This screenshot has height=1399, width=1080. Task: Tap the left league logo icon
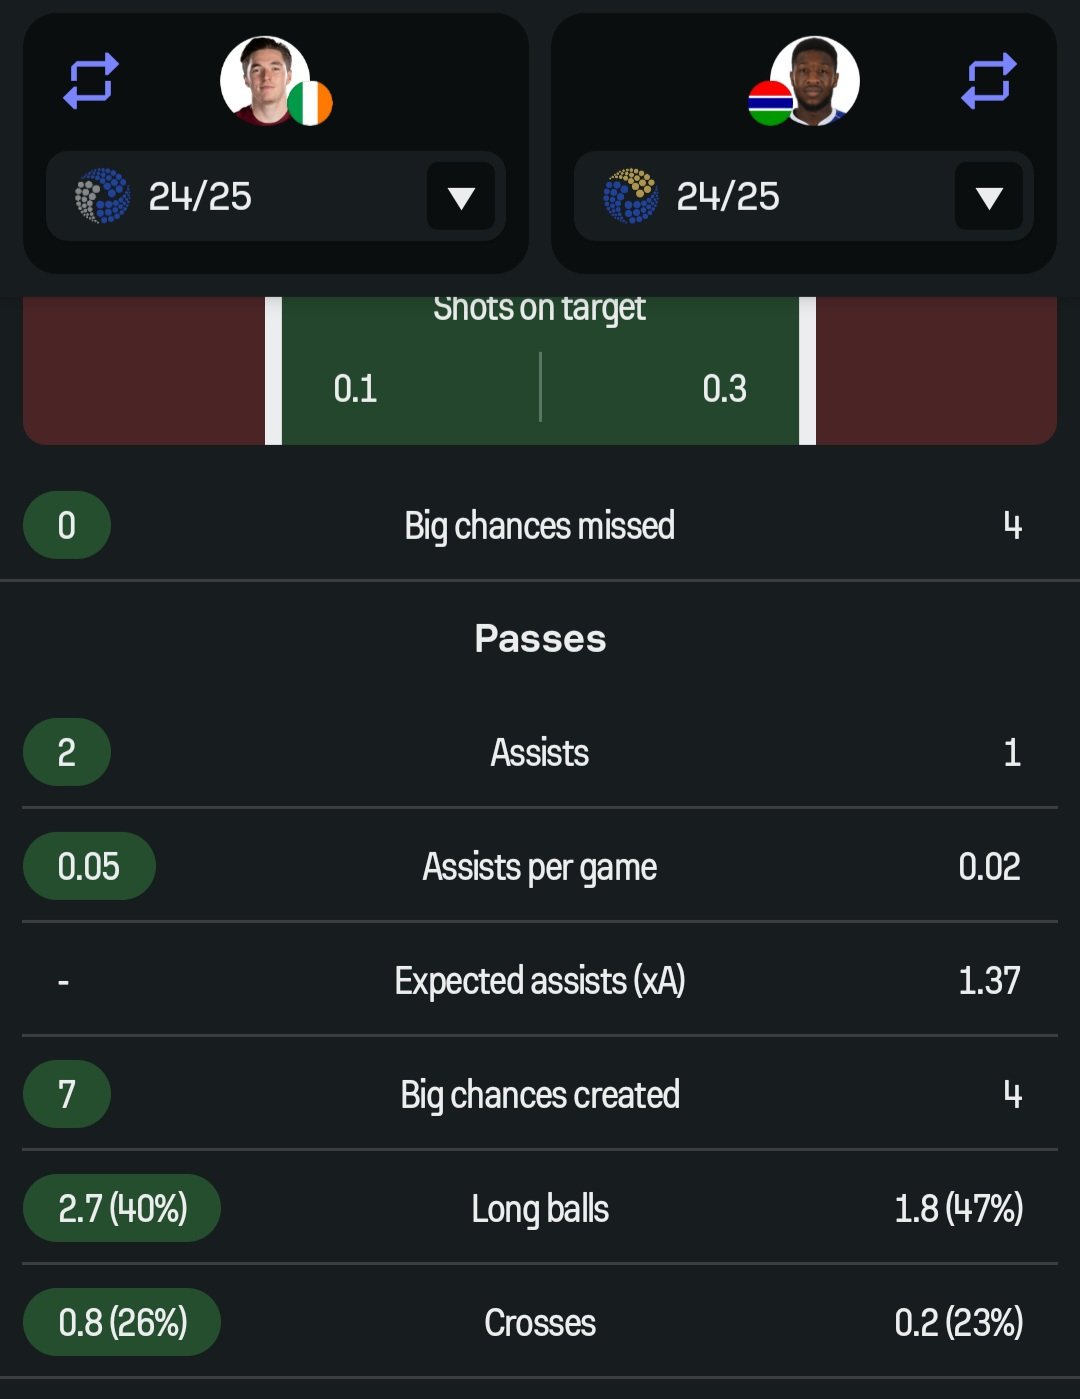[x=103, y=196]
